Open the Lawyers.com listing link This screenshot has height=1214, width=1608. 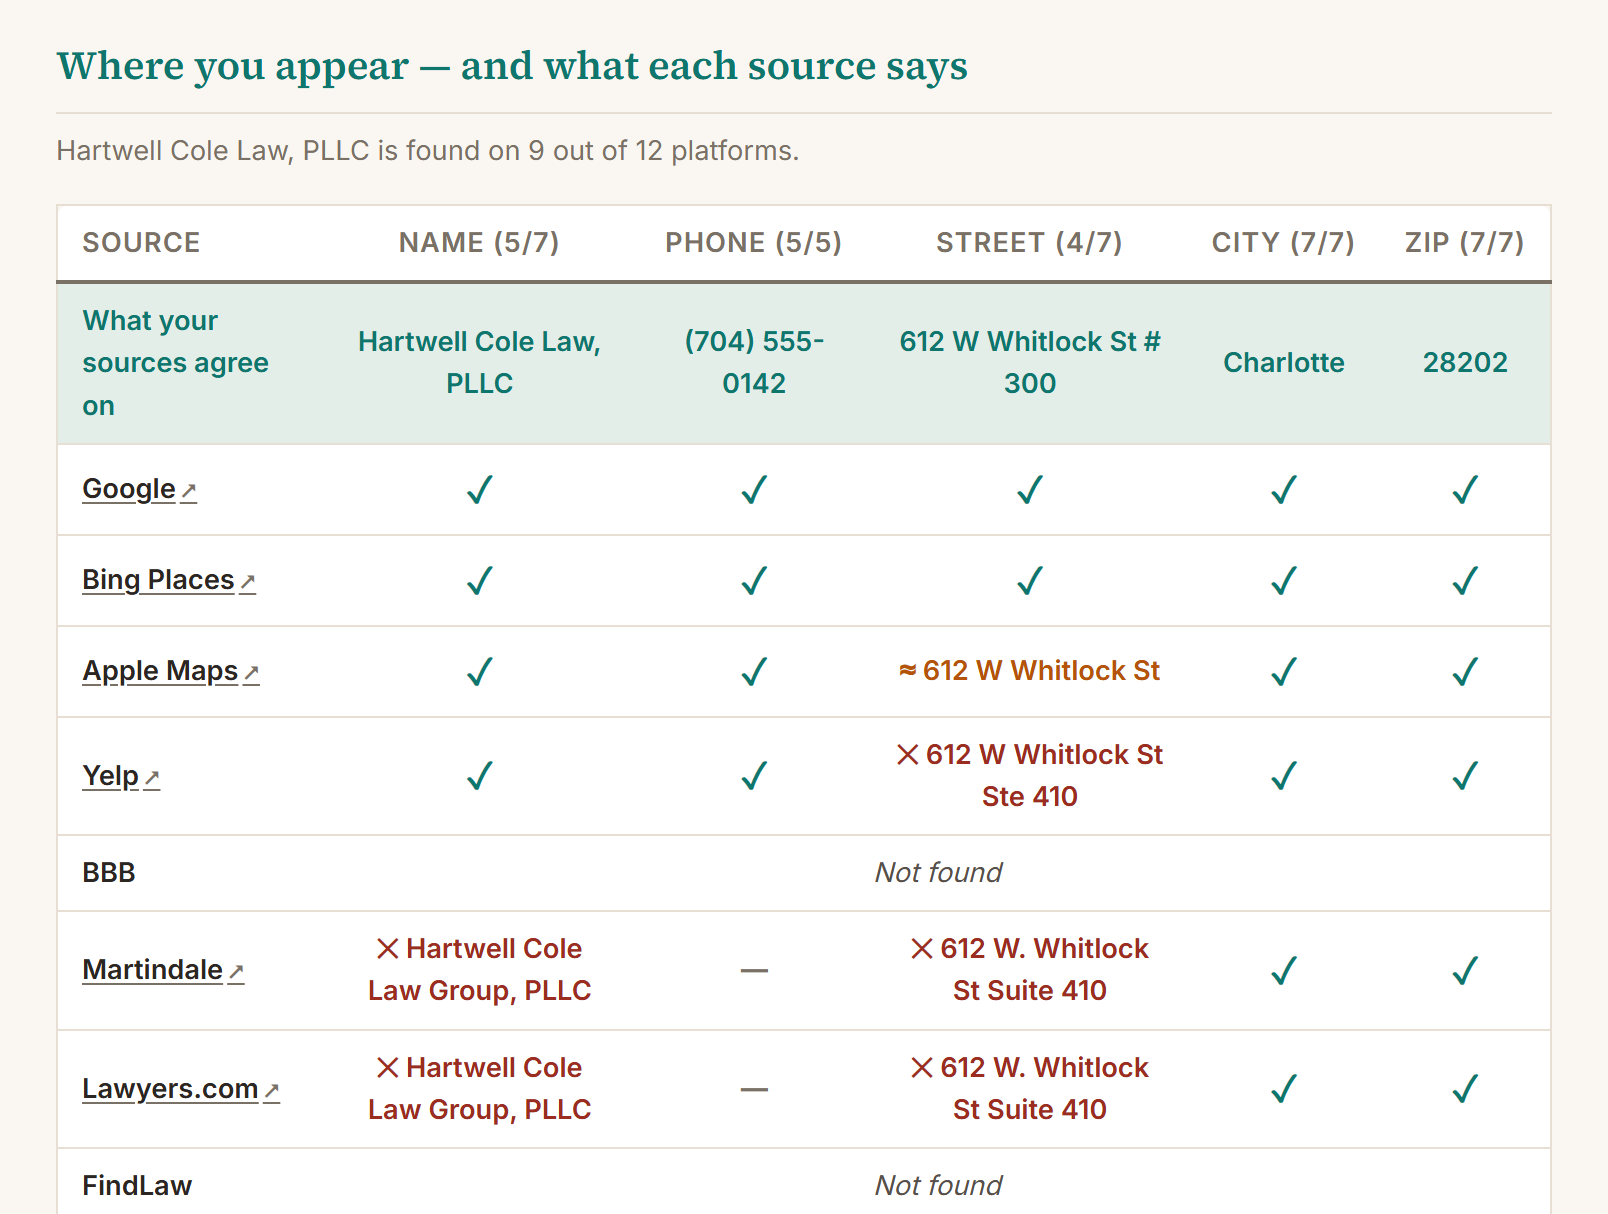click(x=181, y=1089)
